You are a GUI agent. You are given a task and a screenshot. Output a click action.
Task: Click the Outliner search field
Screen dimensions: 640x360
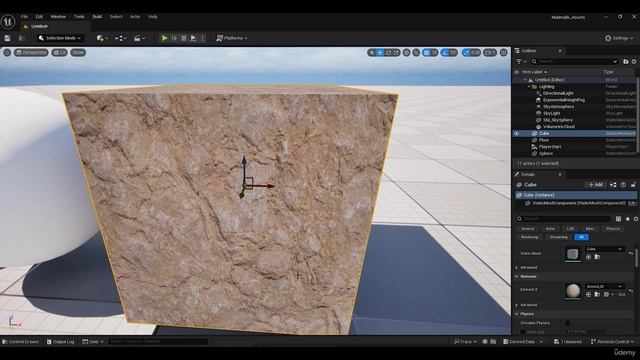click(x=574, y=61)
